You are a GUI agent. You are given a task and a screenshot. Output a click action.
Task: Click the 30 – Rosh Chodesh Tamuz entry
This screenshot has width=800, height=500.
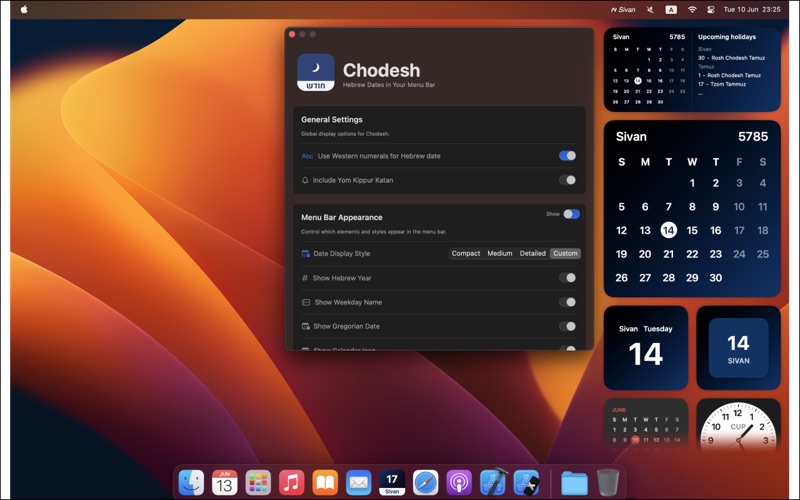point(731,58)
